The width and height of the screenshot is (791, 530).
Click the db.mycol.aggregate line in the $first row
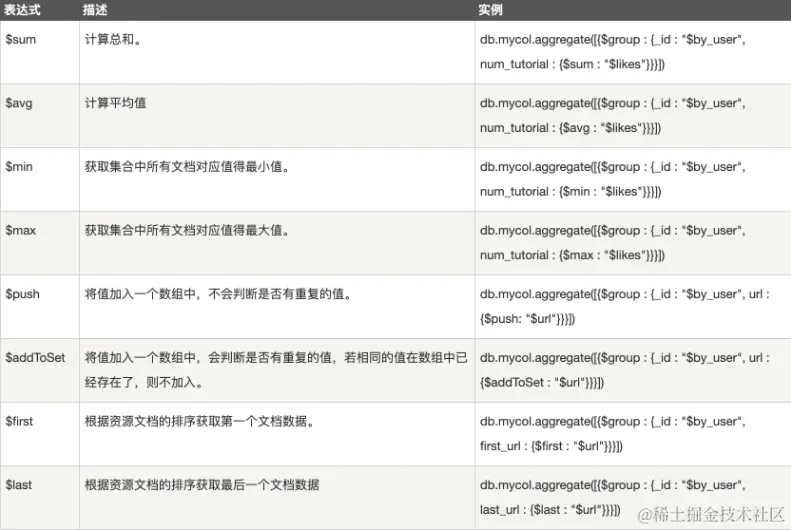(x=613, y=421)
